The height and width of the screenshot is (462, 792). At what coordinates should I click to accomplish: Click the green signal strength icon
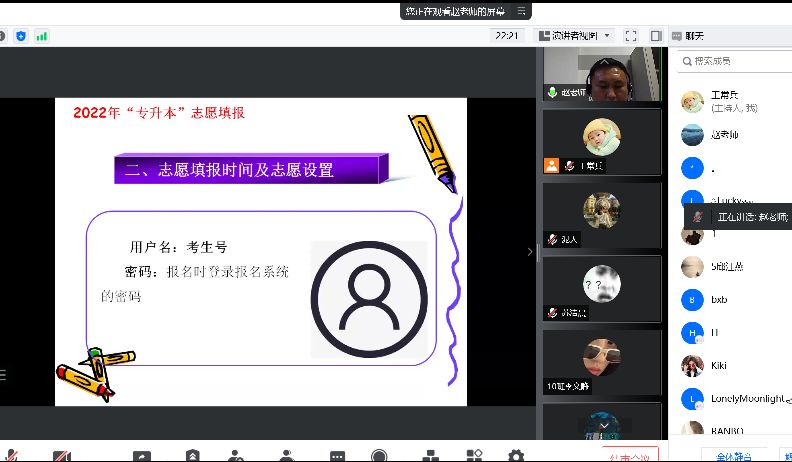tap(41, 35)
